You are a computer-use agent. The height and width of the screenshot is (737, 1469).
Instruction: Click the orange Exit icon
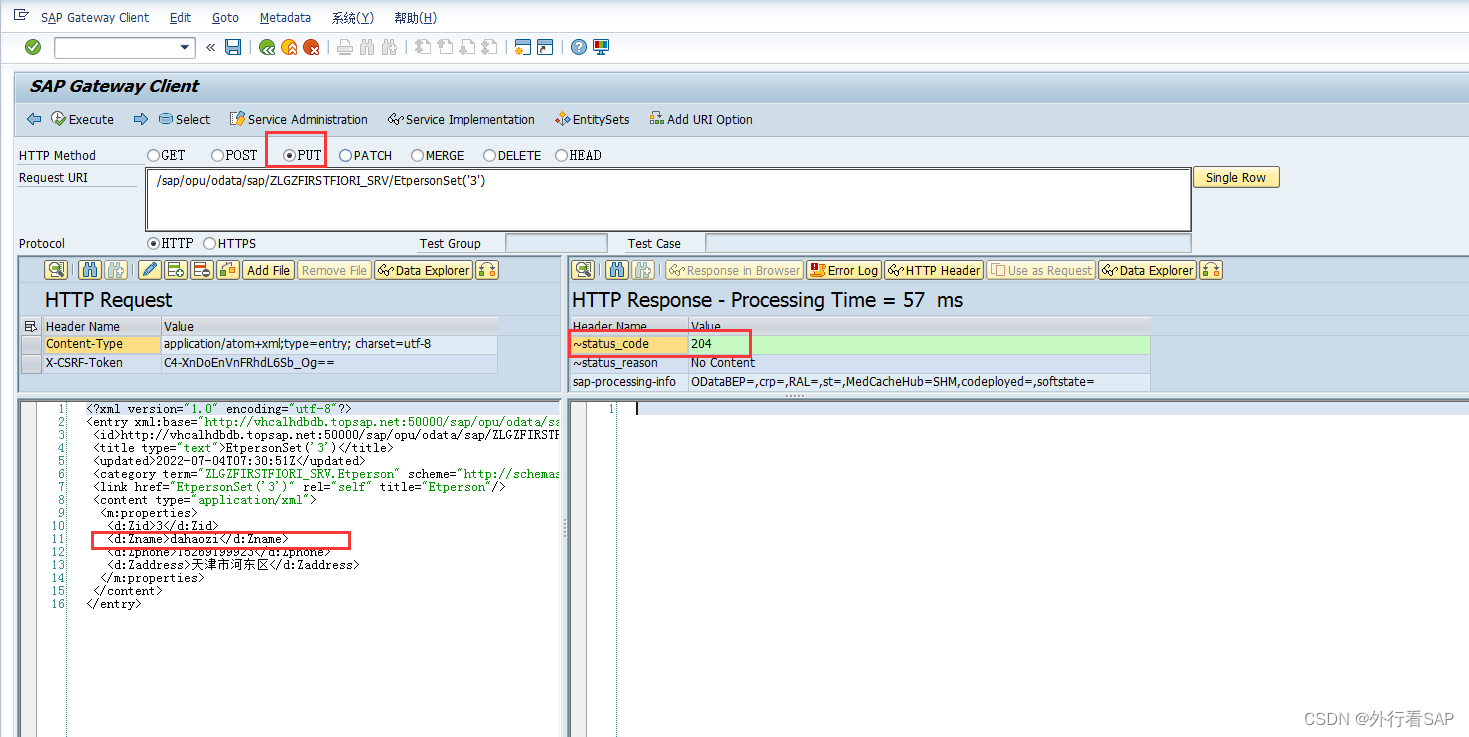click(x=289, y=47)
